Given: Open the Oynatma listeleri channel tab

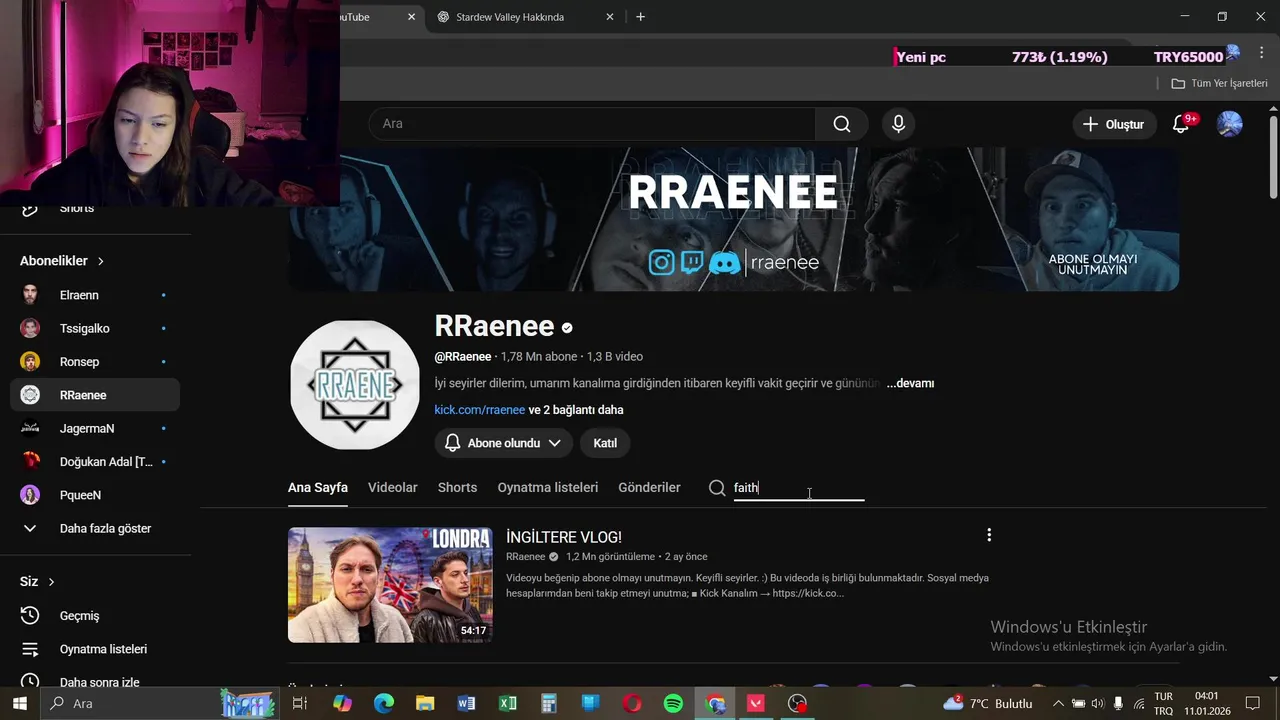Looking at the screenshot, I should coord(547,488).
